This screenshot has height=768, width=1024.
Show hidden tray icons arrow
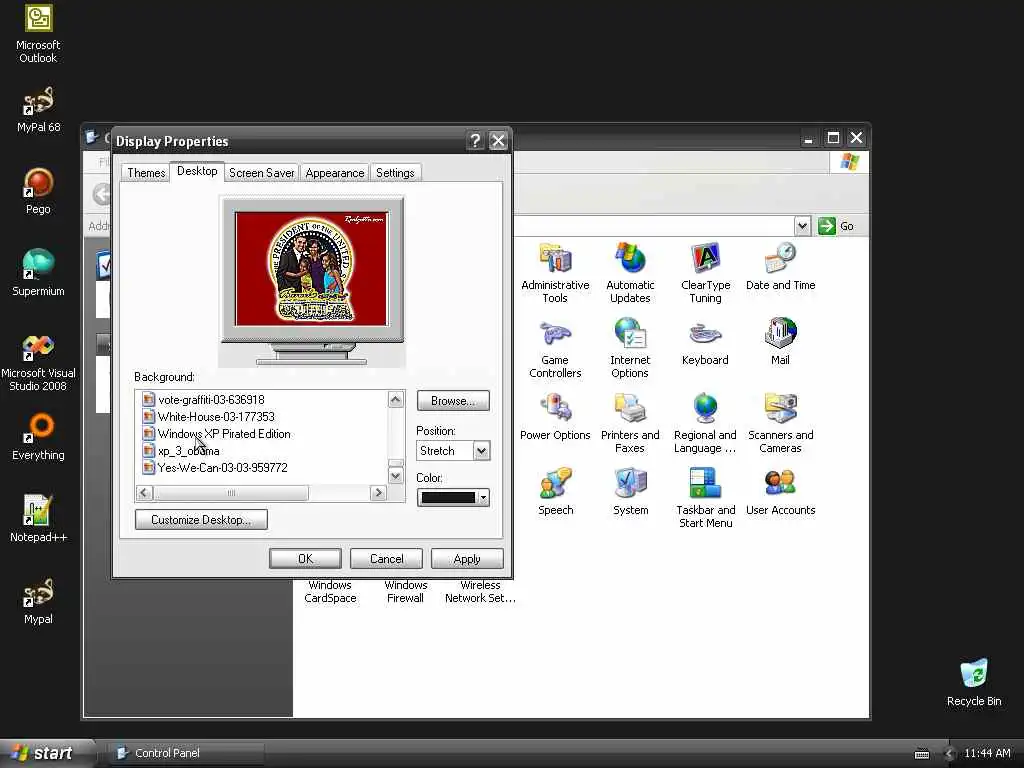click(949, 754)
